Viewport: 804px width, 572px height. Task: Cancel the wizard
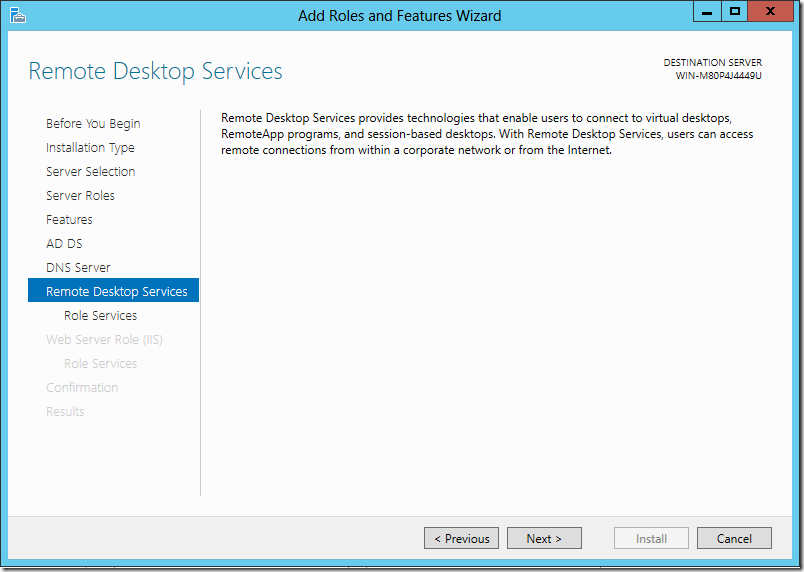click(734, 538)
